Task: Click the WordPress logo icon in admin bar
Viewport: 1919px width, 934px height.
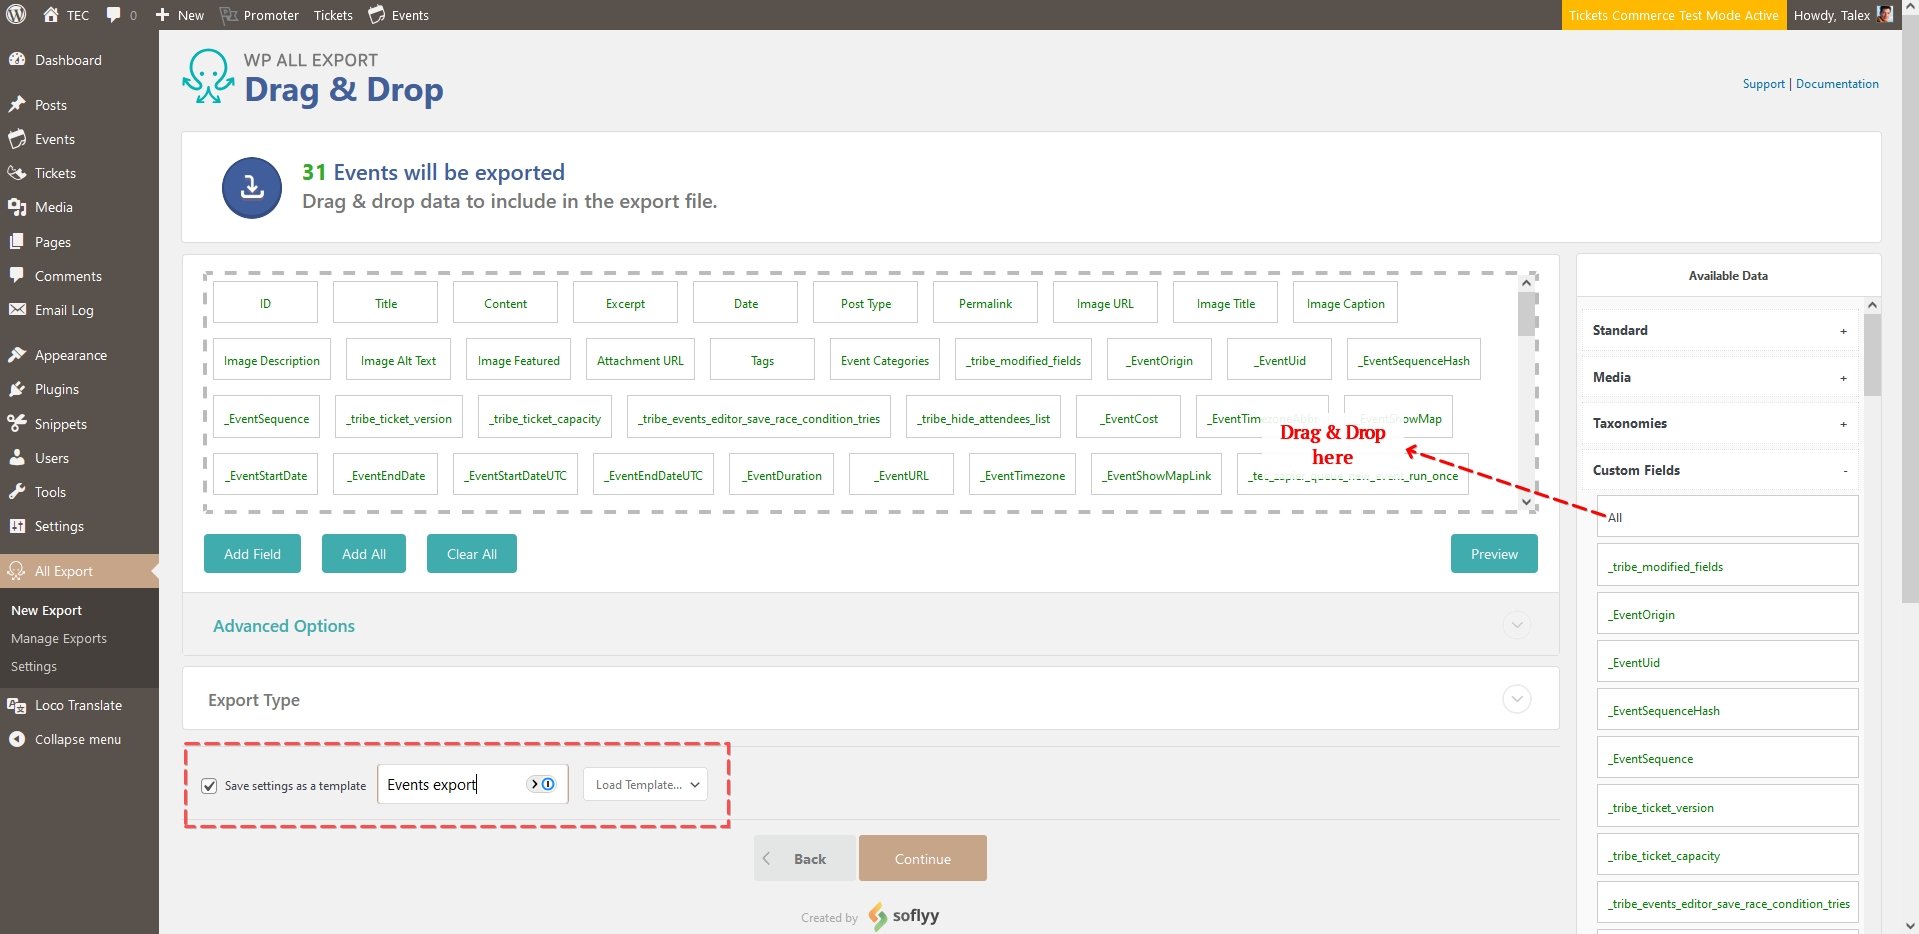Action: [x=16, y=15]
